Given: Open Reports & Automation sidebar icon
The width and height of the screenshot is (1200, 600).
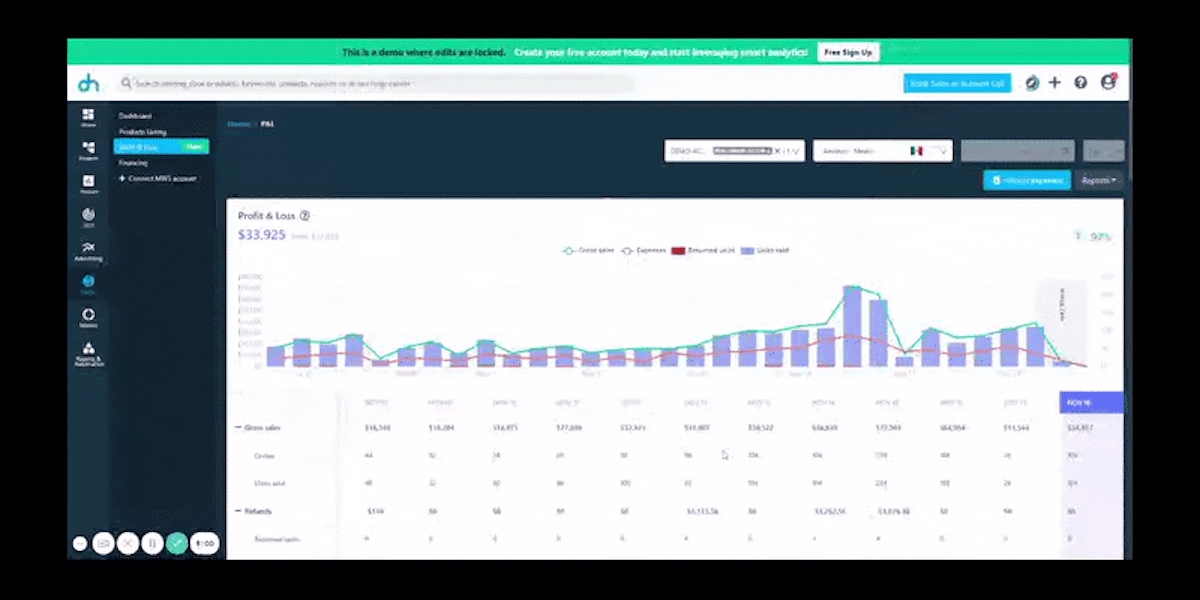Looking at the screenshot, I should point(88,354).
